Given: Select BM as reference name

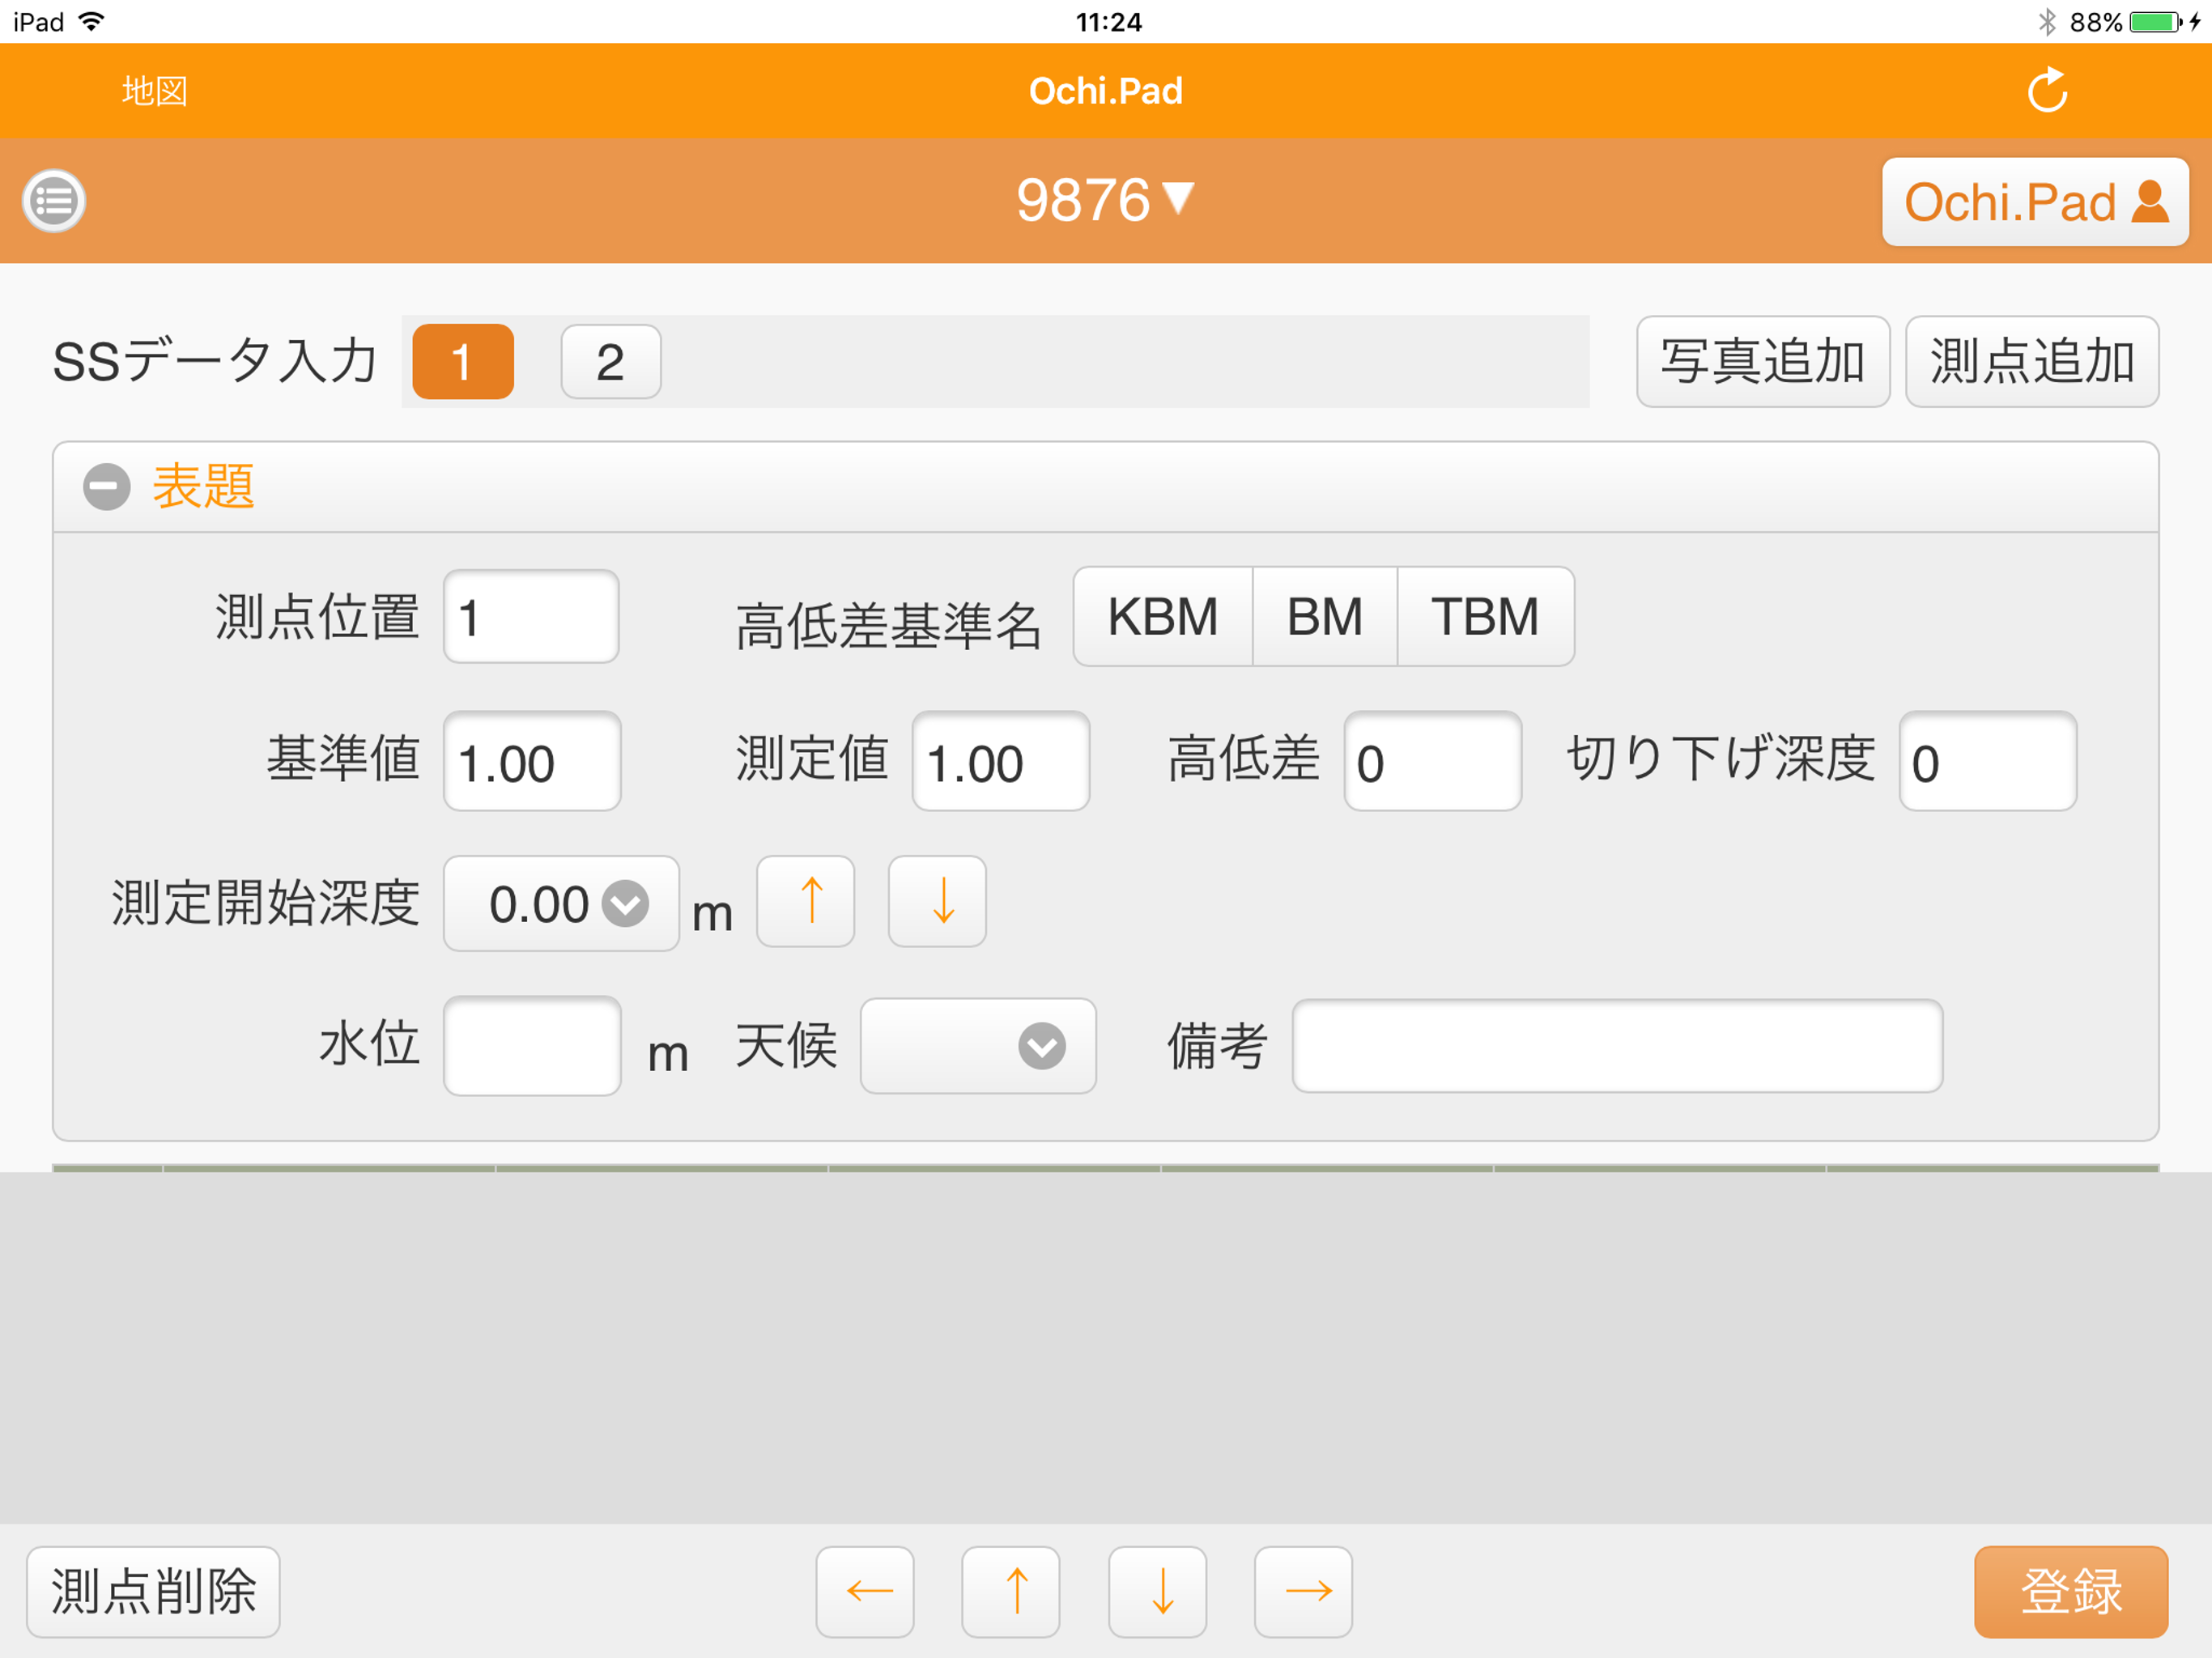Looking at the screenshot, I should coord(1325,617).
